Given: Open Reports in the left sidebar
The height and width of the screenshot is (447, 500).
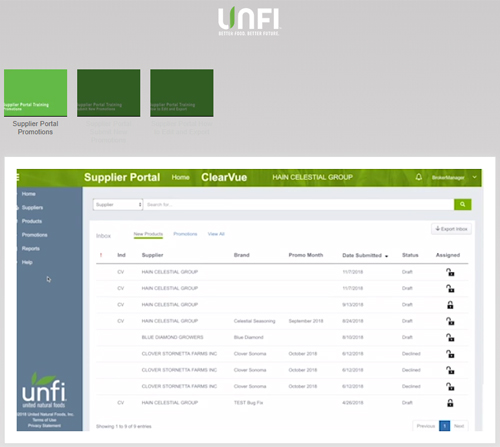Looking at the screenshot, I should point(31,248).
